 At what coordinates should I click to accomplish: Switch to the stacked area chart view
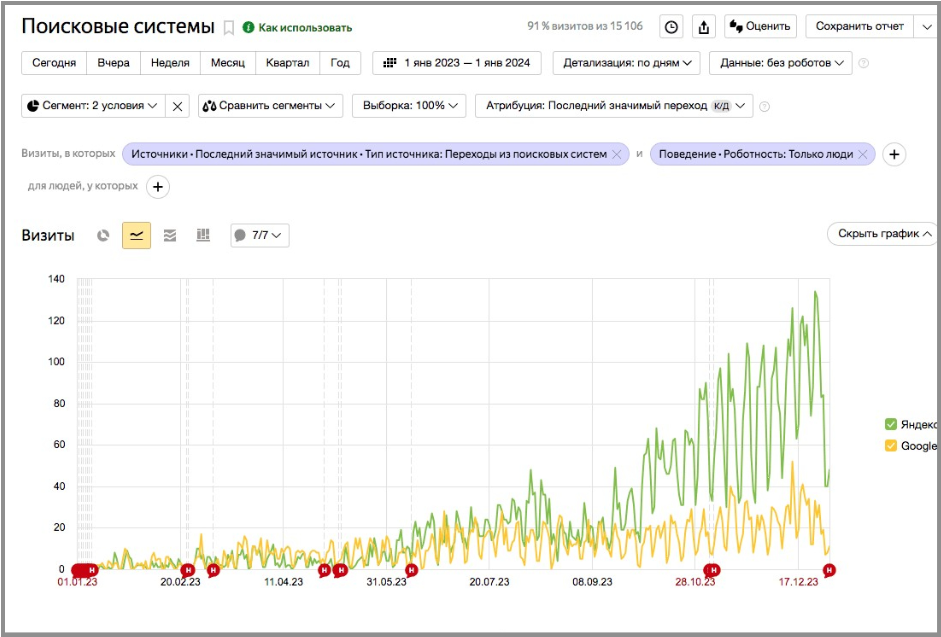click(x=170, y=235)
